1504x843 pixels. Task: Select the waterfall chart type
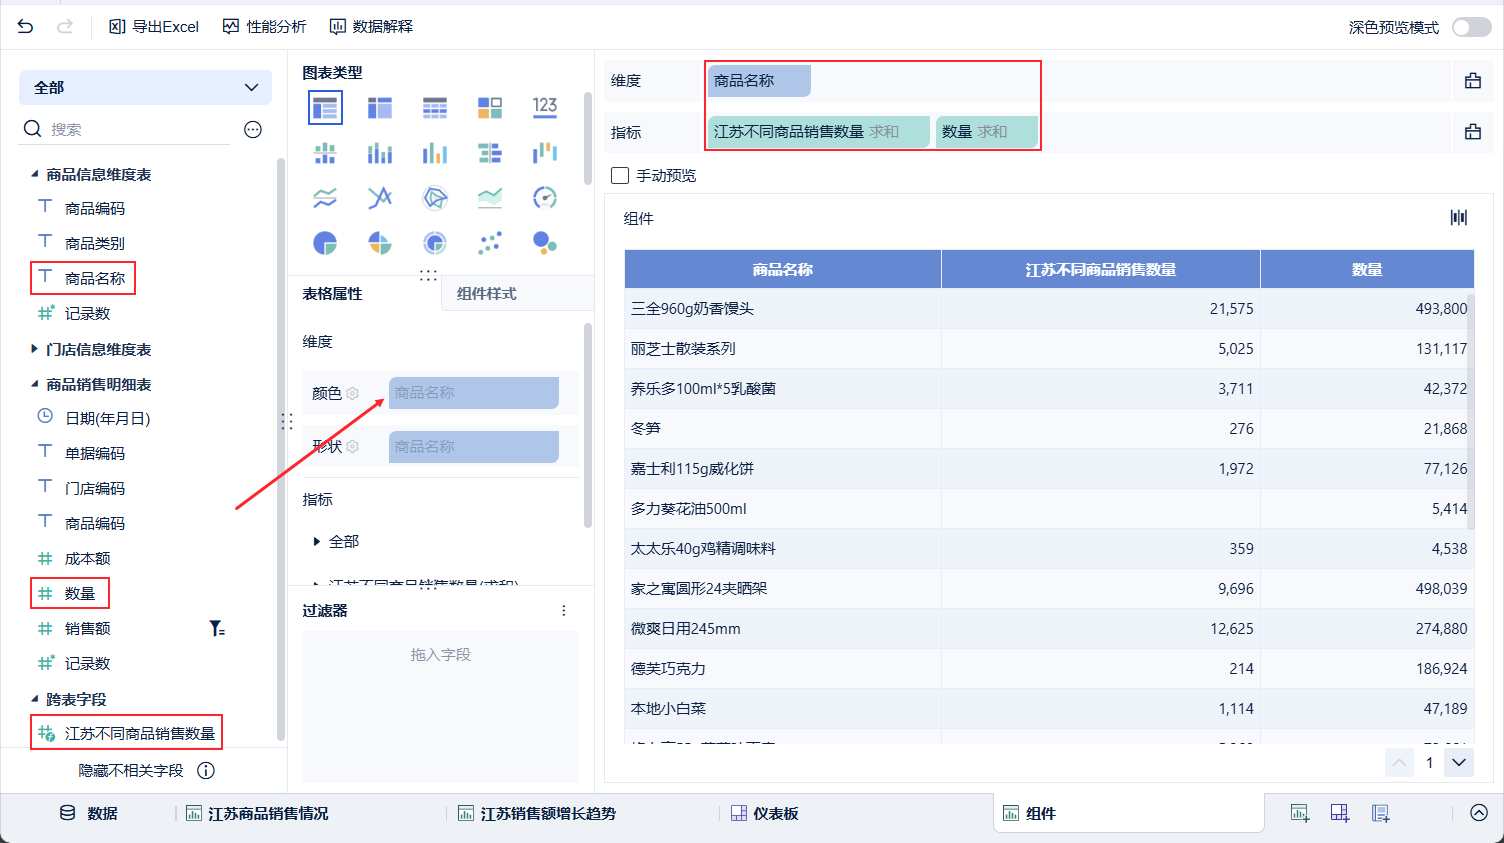coord(545,153)
